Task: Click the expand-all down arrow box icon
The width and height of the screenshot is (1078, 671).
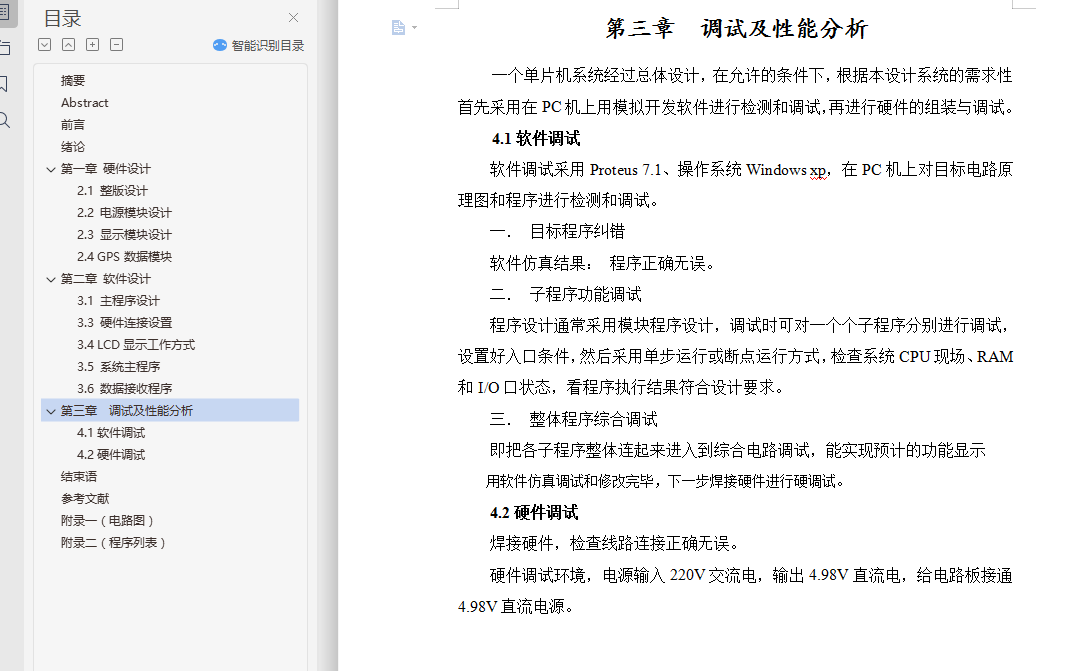Action: 45,45
